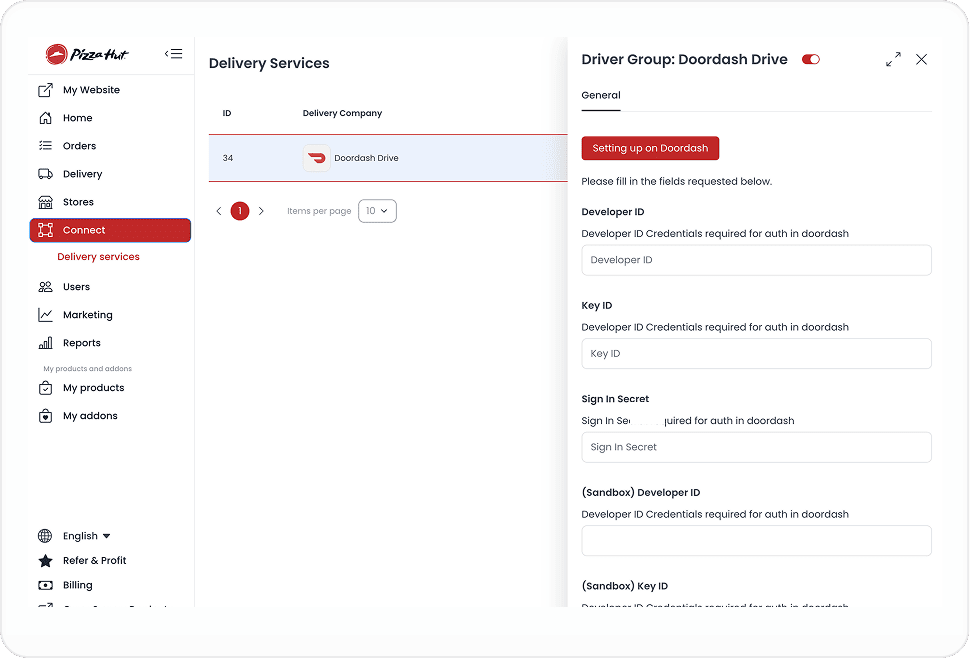Open the Orders menu item
The width and height of the screenshot is (970, 658).
(x=79, y=146)
